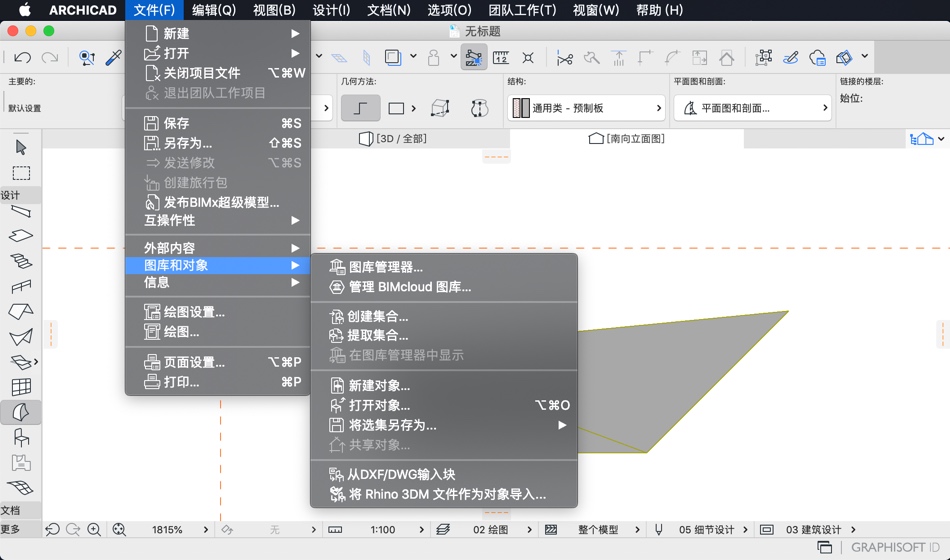Choose 提取集合... menu item
The image size is (950, 560).
click(443, 336)
